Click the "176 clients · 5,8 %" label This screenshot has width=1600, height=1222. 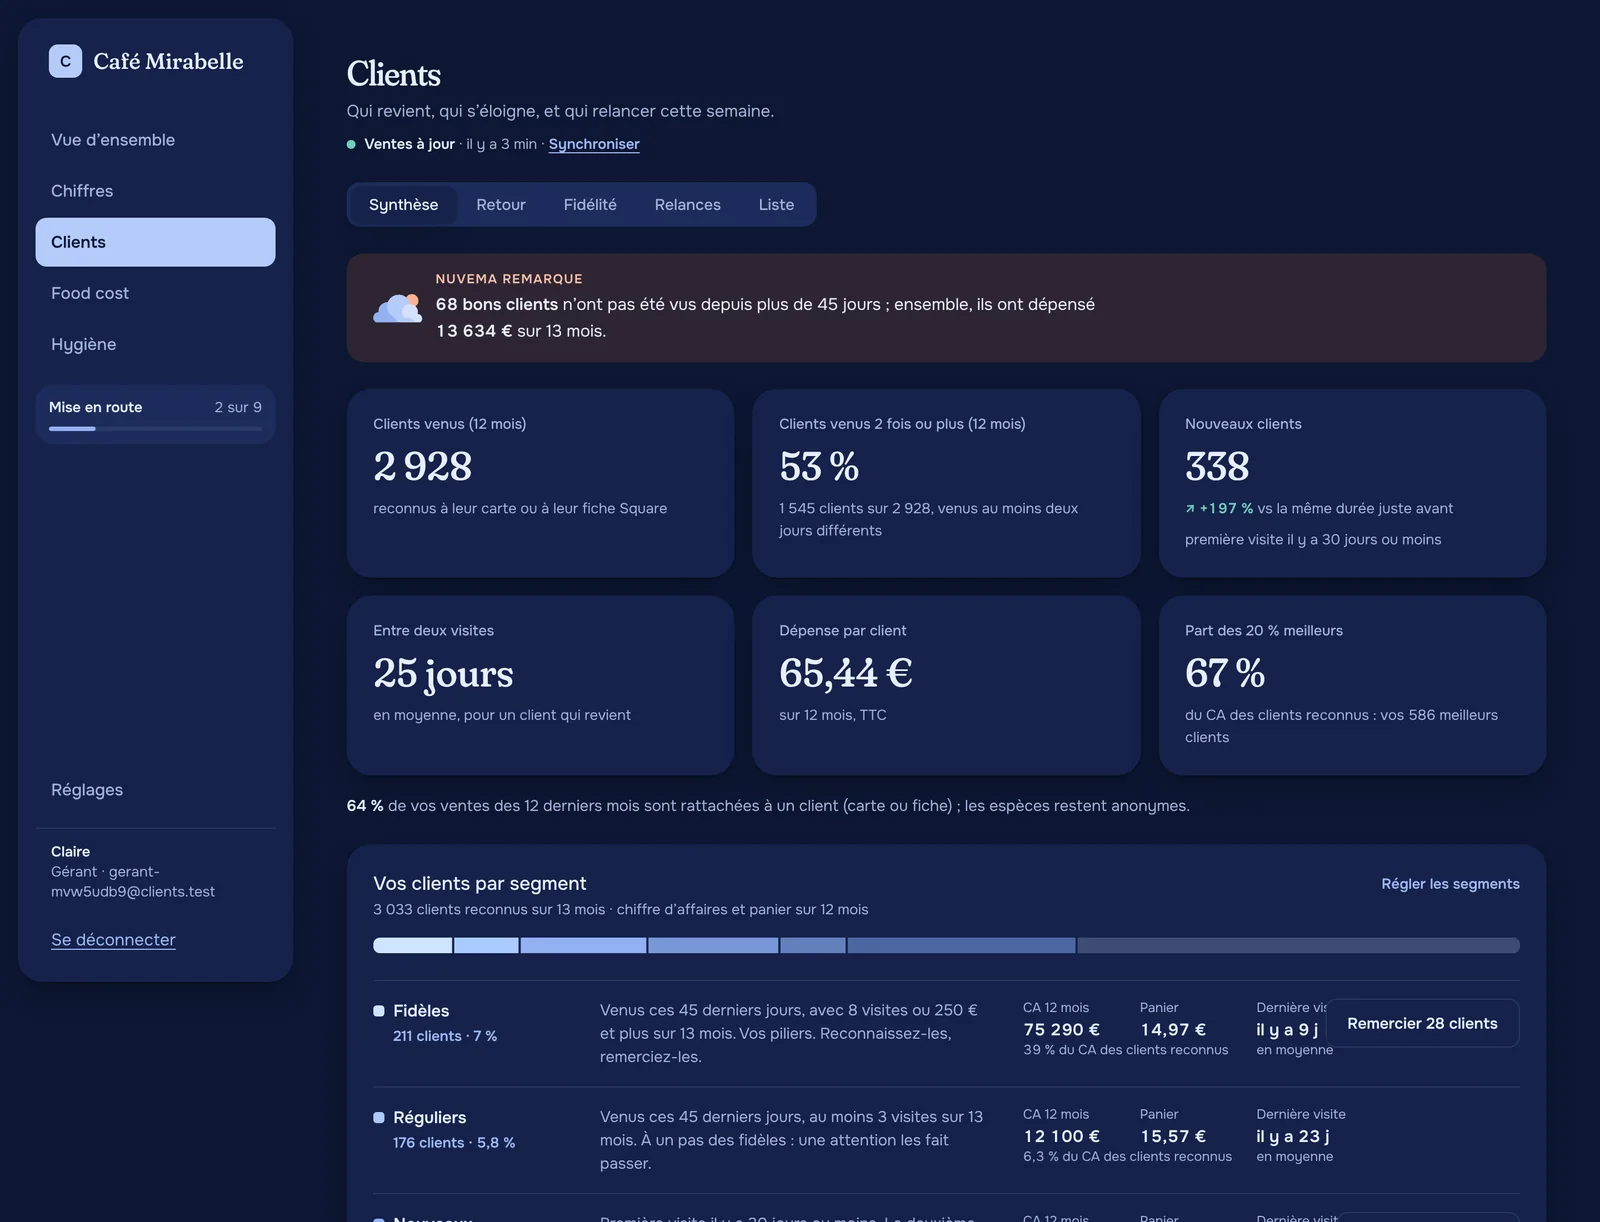coord(454,1143)
